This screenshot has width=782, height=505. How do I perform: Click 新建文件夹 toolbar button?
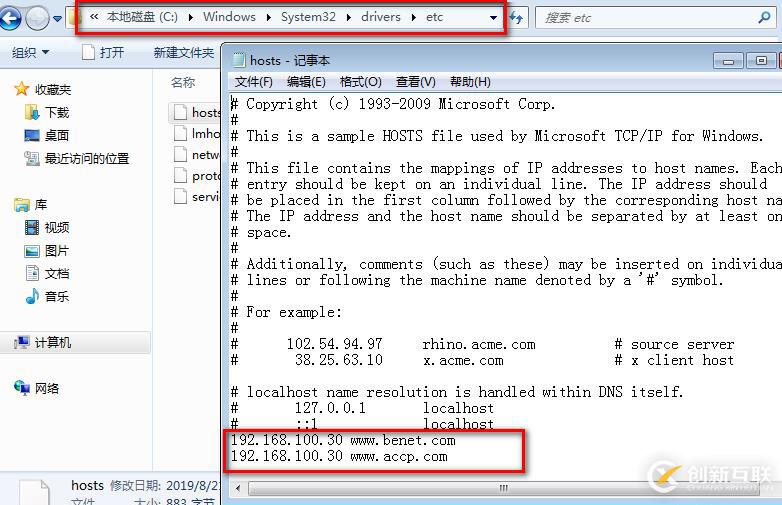(184, 52)
